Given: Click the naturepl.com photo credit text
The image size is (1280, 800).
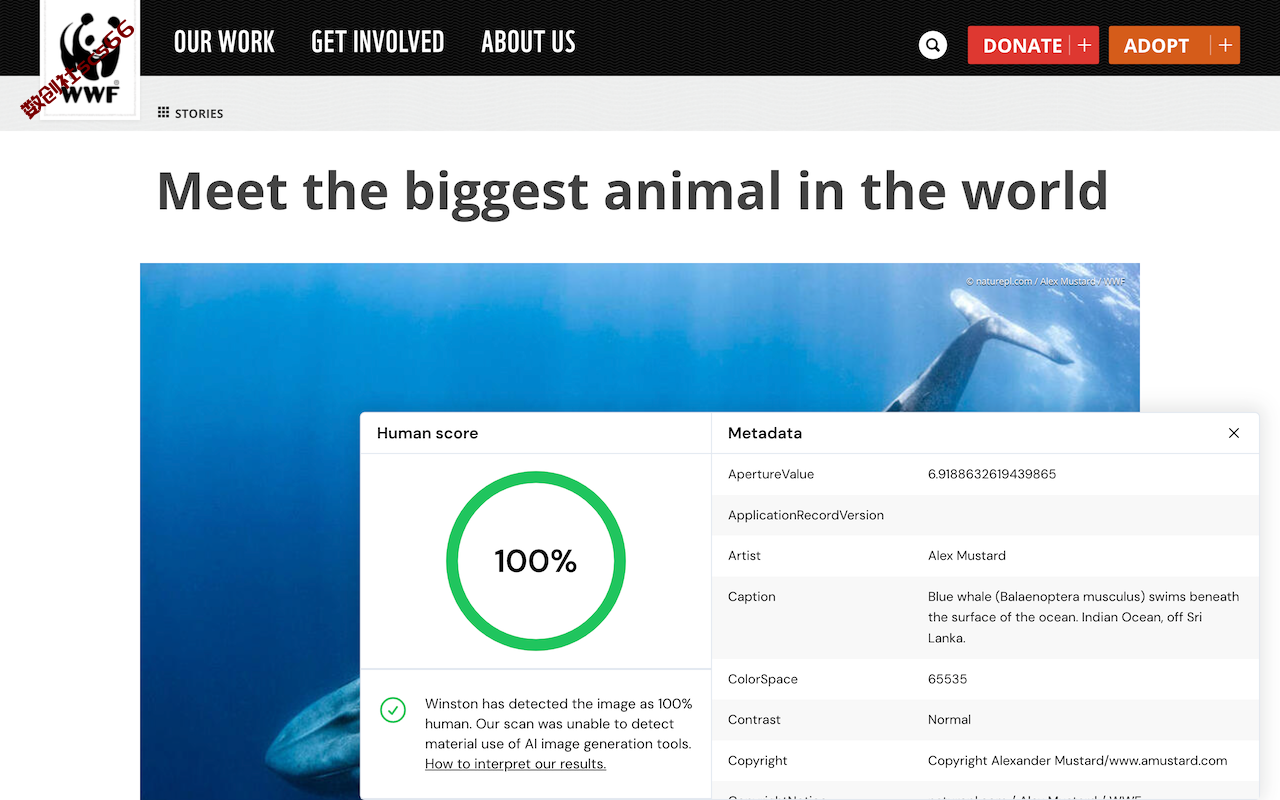Looking at the screenshot, I should (1046, 281).
